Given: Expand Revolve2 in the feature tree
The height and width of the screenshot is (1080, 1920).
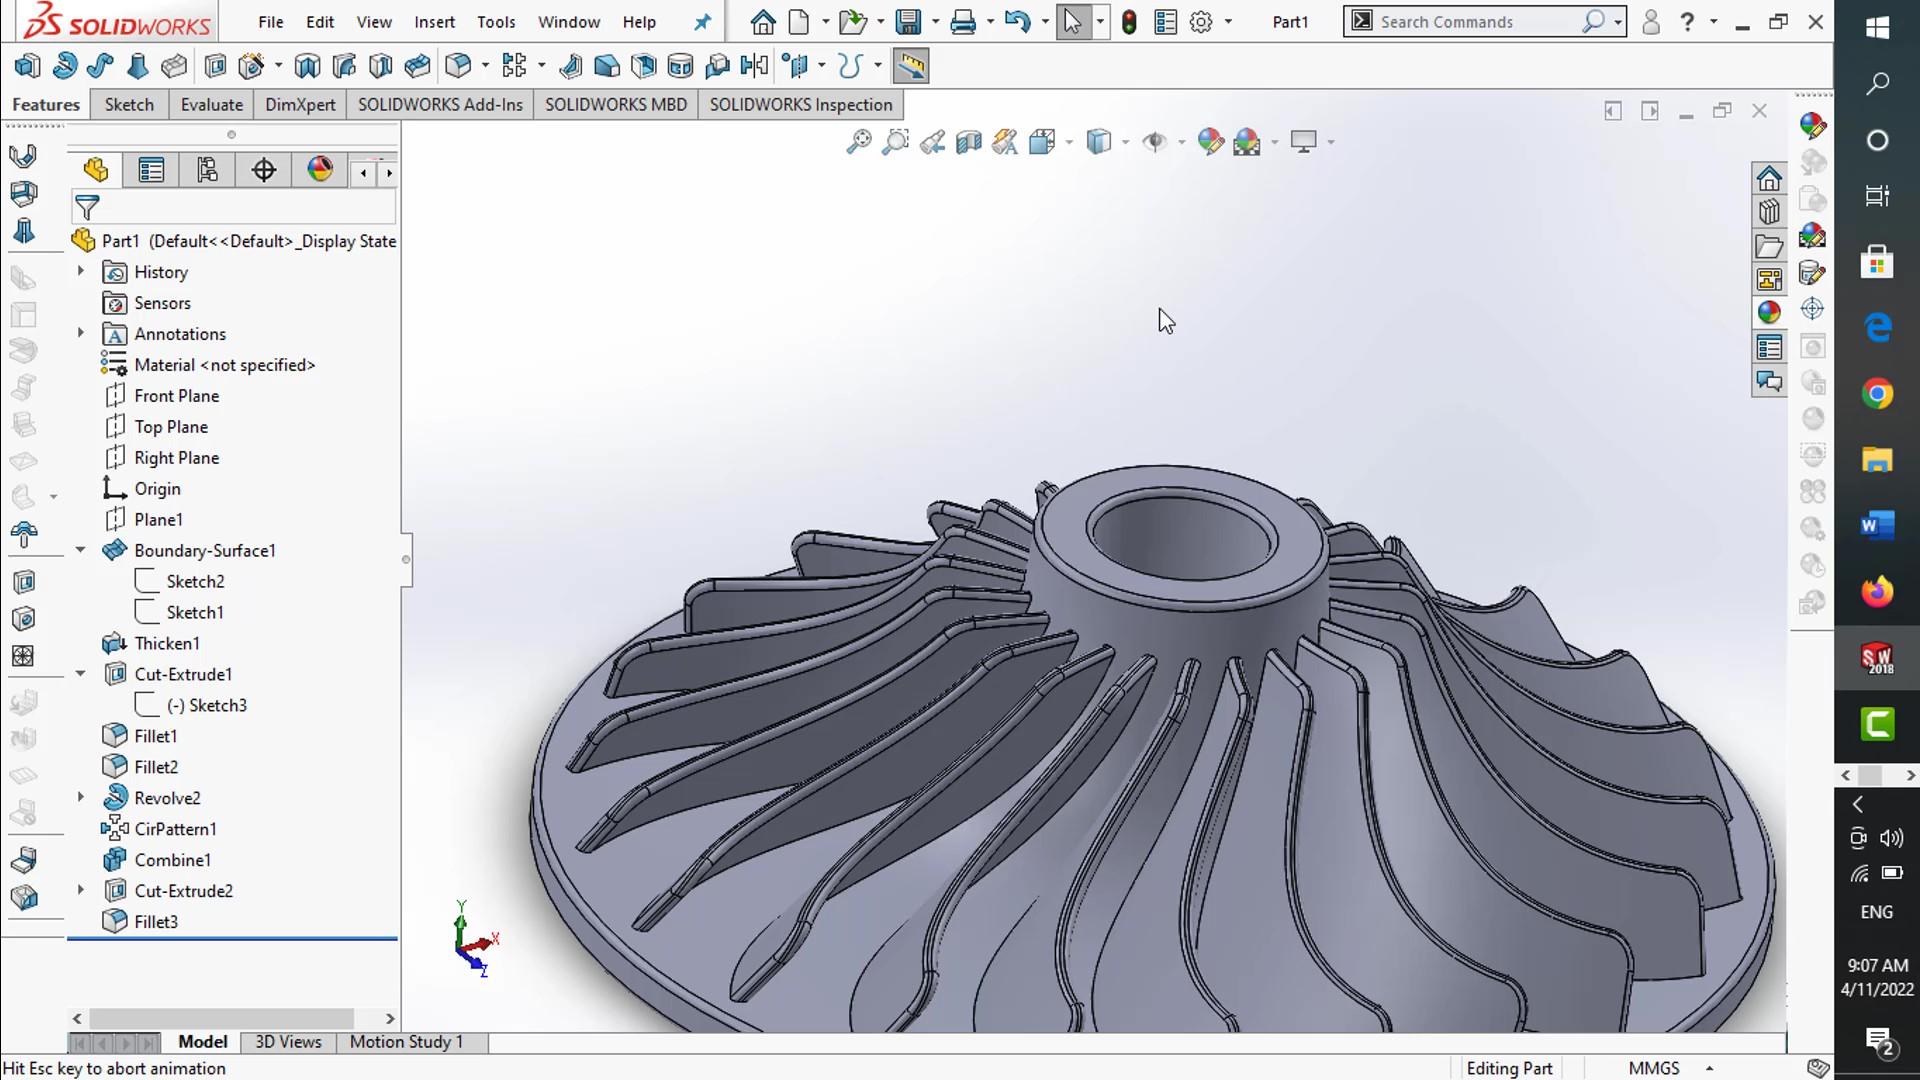Looking at the screenshot, I should coord(80,797).
